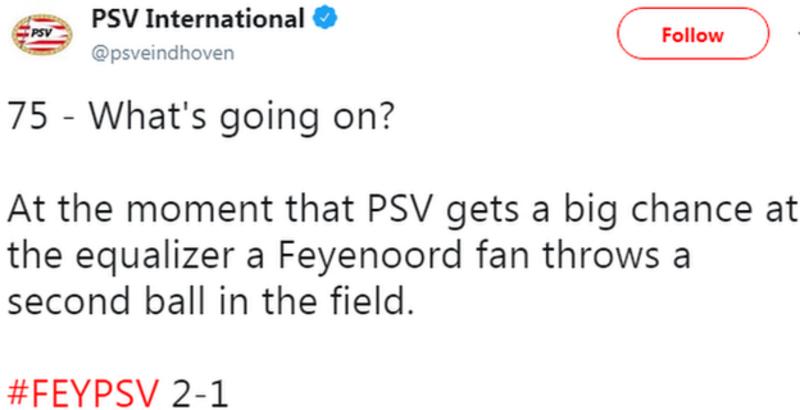Open the PSV club logo avatar
The width and height of the screenshot is (800, 410).
point(41,34)
